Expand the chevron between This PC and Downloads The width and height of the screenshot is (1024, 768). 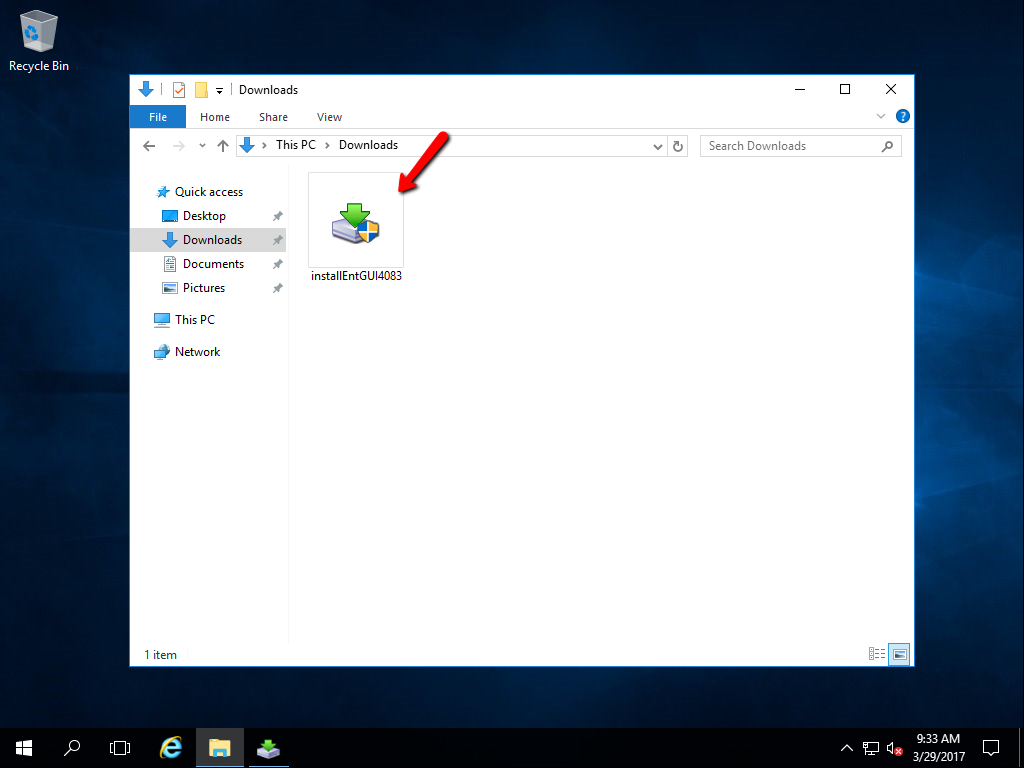pyautogui.click(x=327, y=146)
